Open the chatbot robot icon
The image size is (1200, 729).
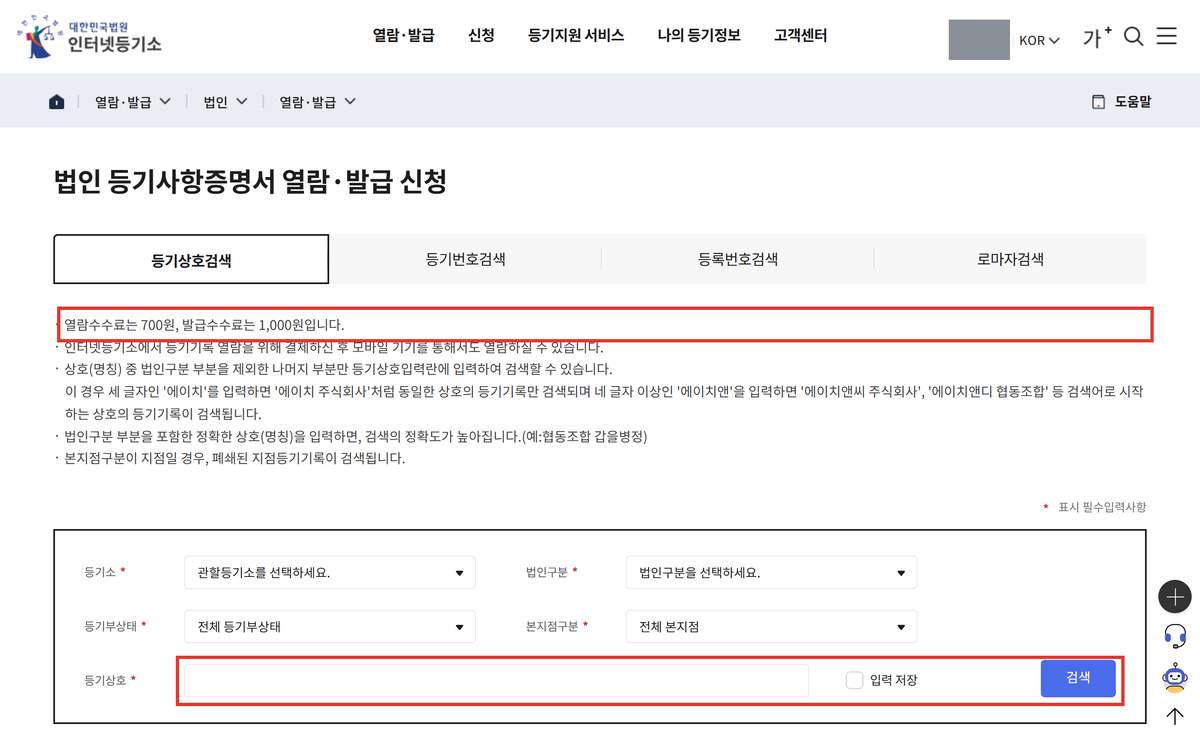(x=1175, y=677)
